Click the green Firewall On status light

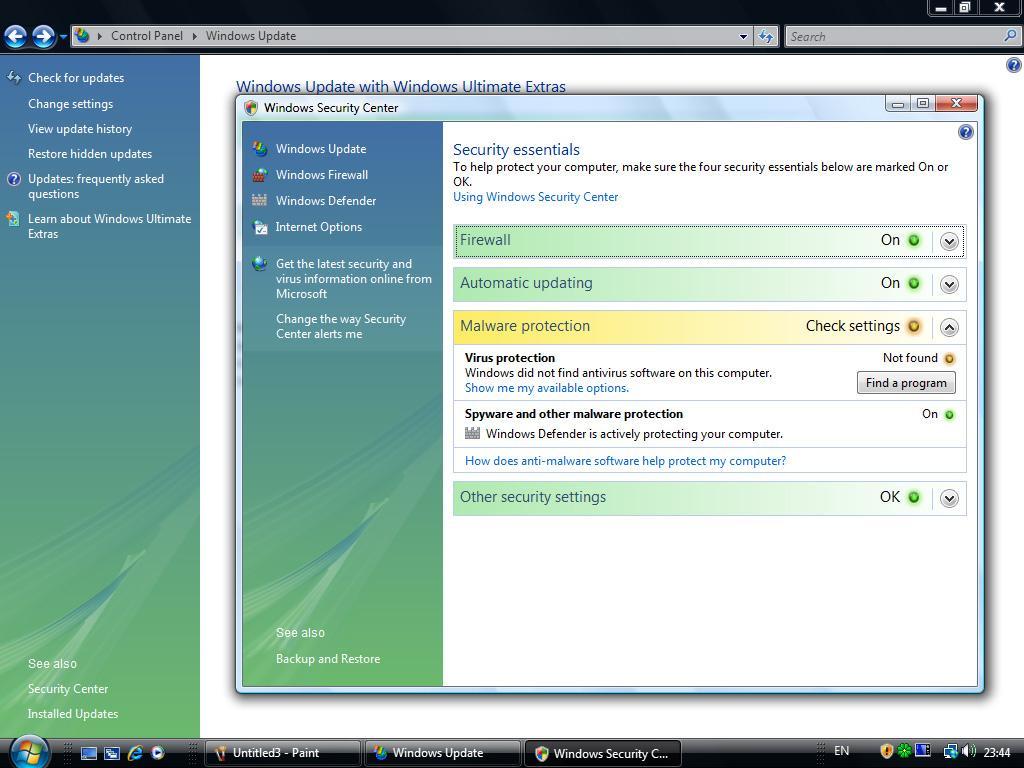(914, 240)
